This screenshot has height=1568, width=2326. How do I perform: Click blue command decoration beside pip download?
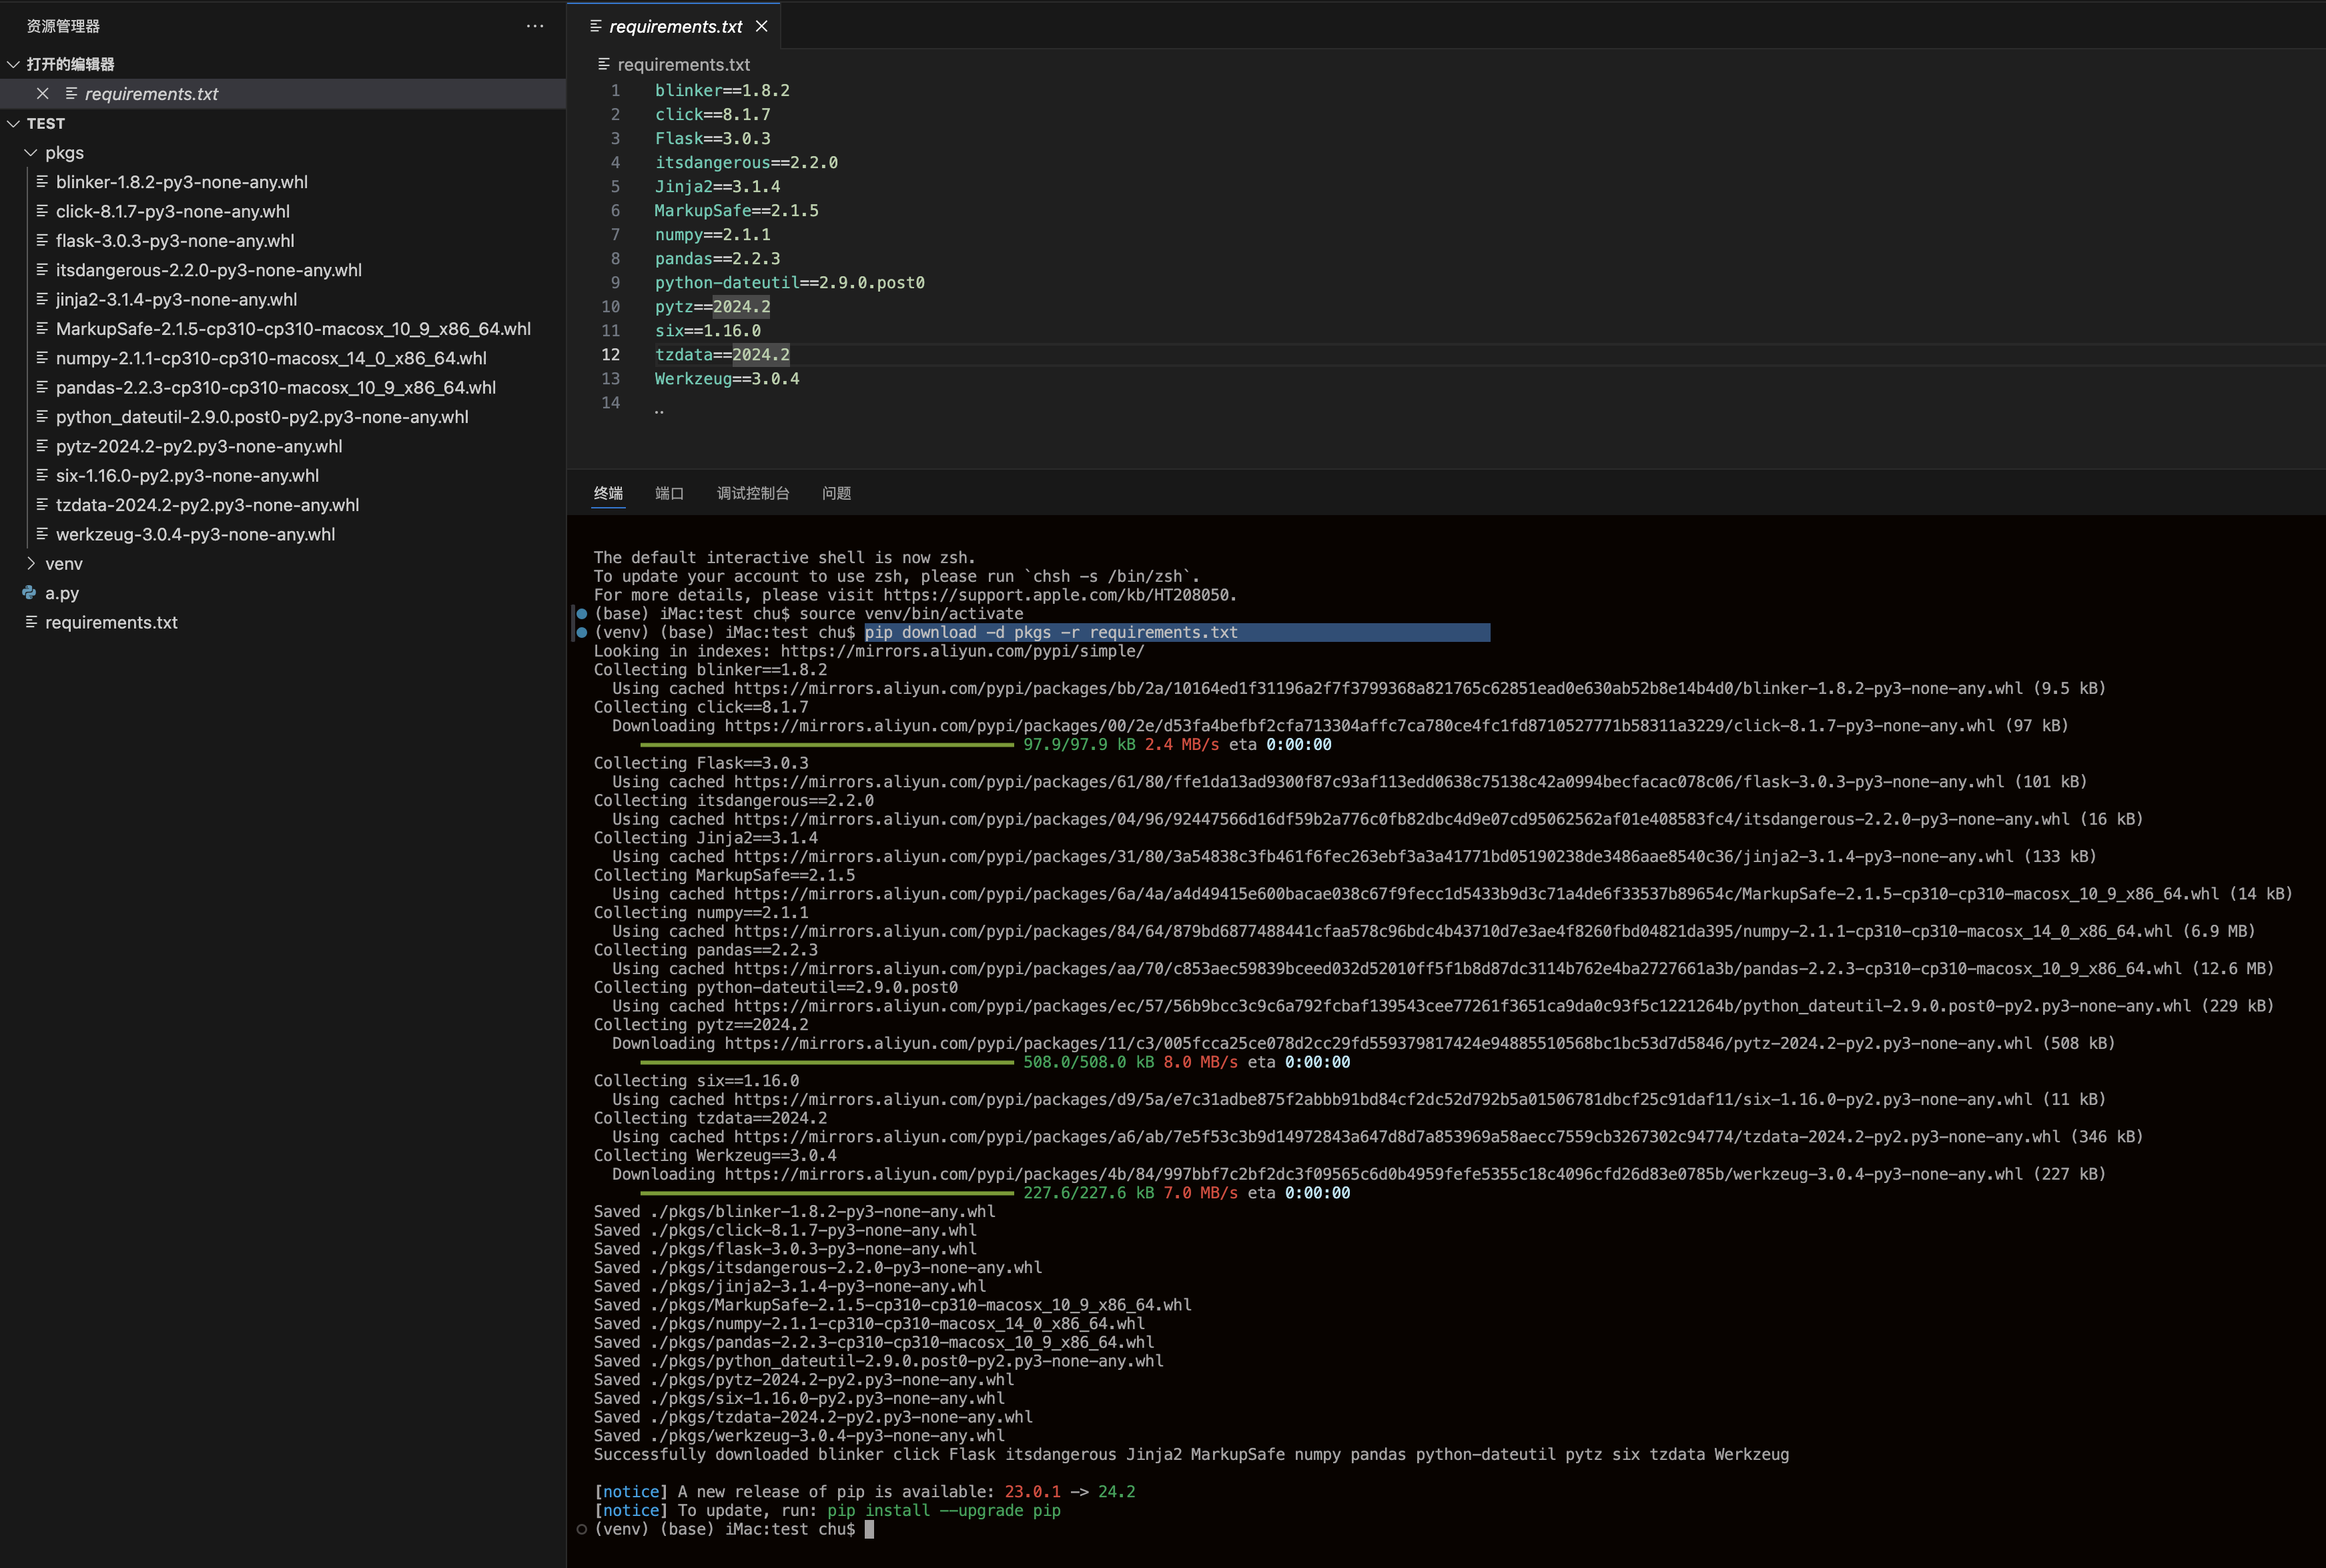pyautogui.click(x=582, y=632)
